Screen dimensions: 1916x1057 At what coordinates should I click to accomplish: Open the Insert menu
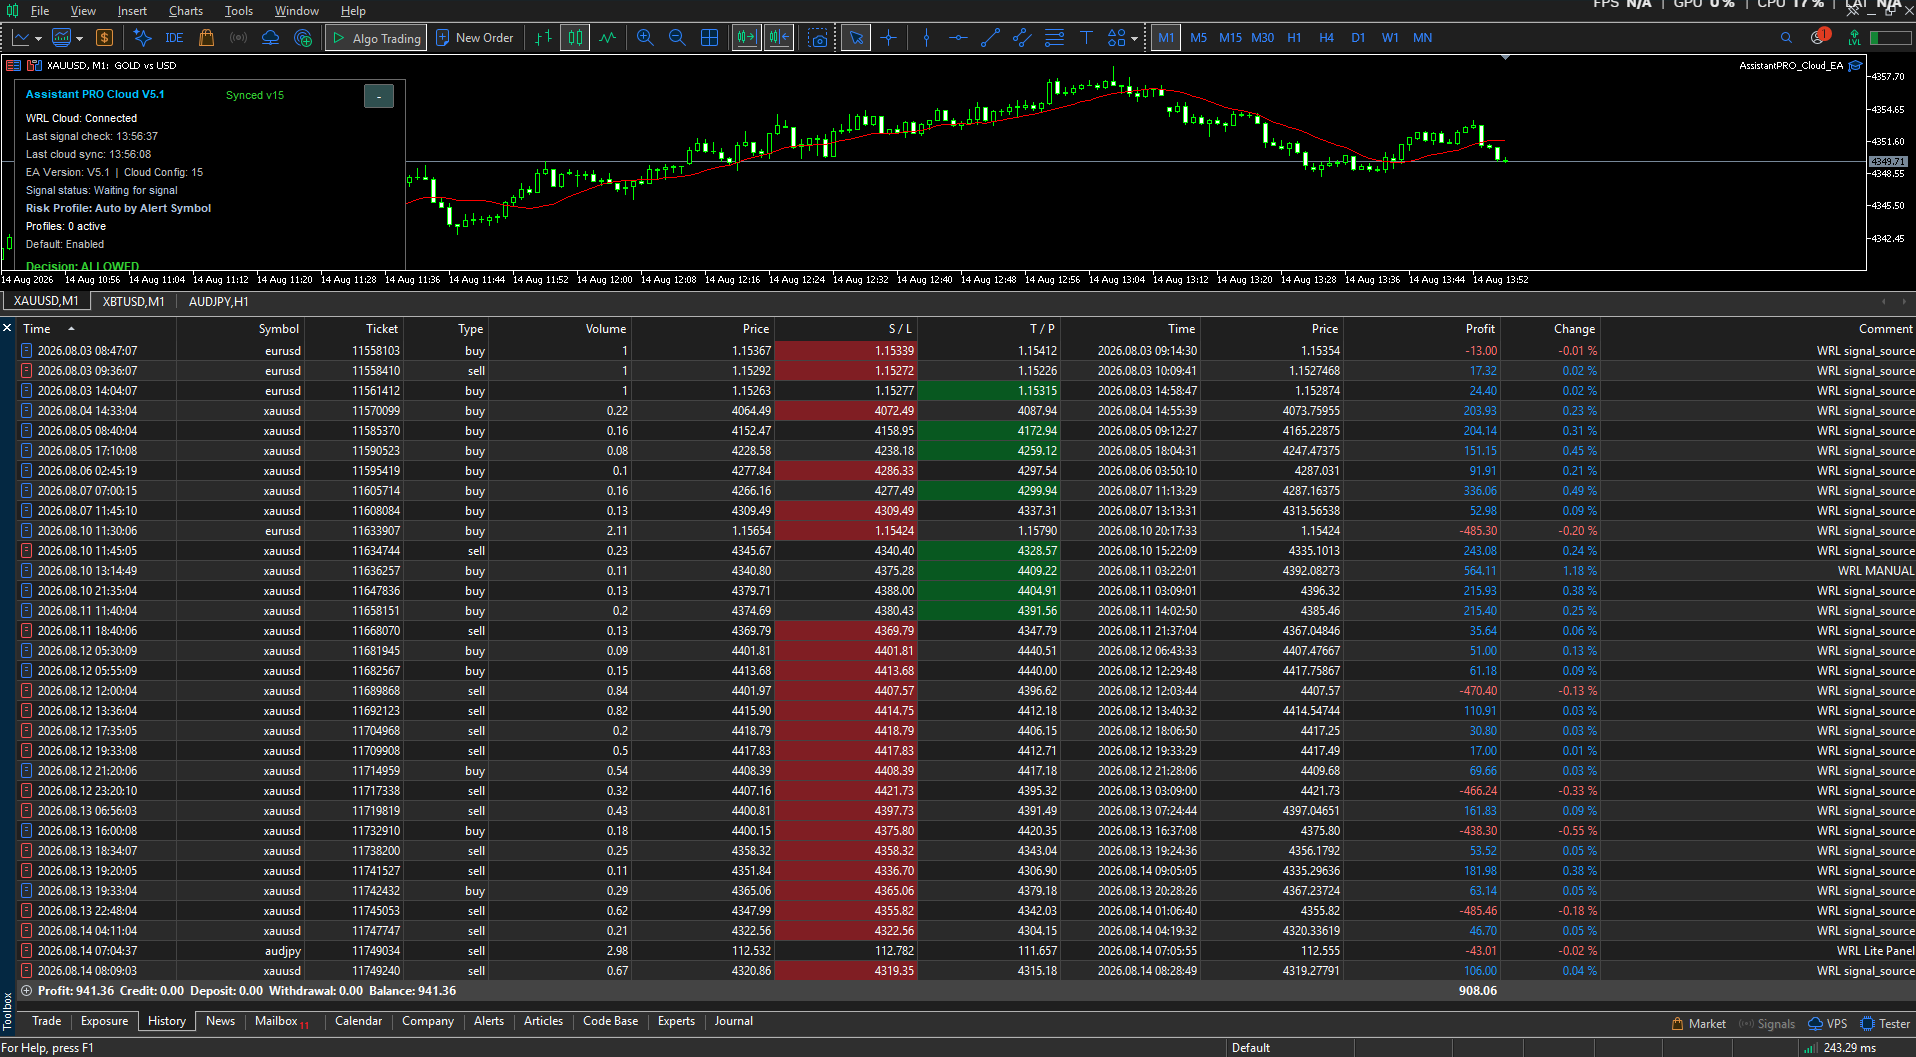(x=132, y=11)
